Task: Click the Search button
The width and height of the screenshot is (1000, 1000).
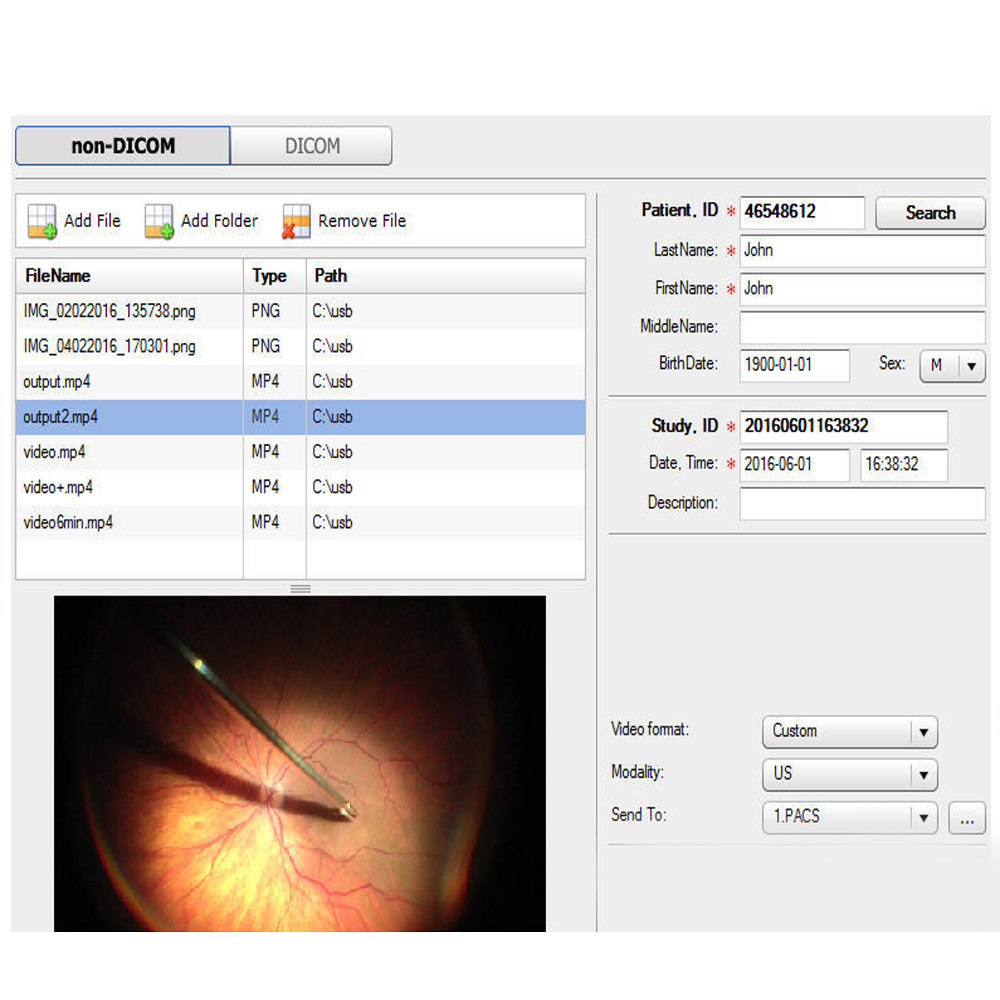Action: [930, 213]
